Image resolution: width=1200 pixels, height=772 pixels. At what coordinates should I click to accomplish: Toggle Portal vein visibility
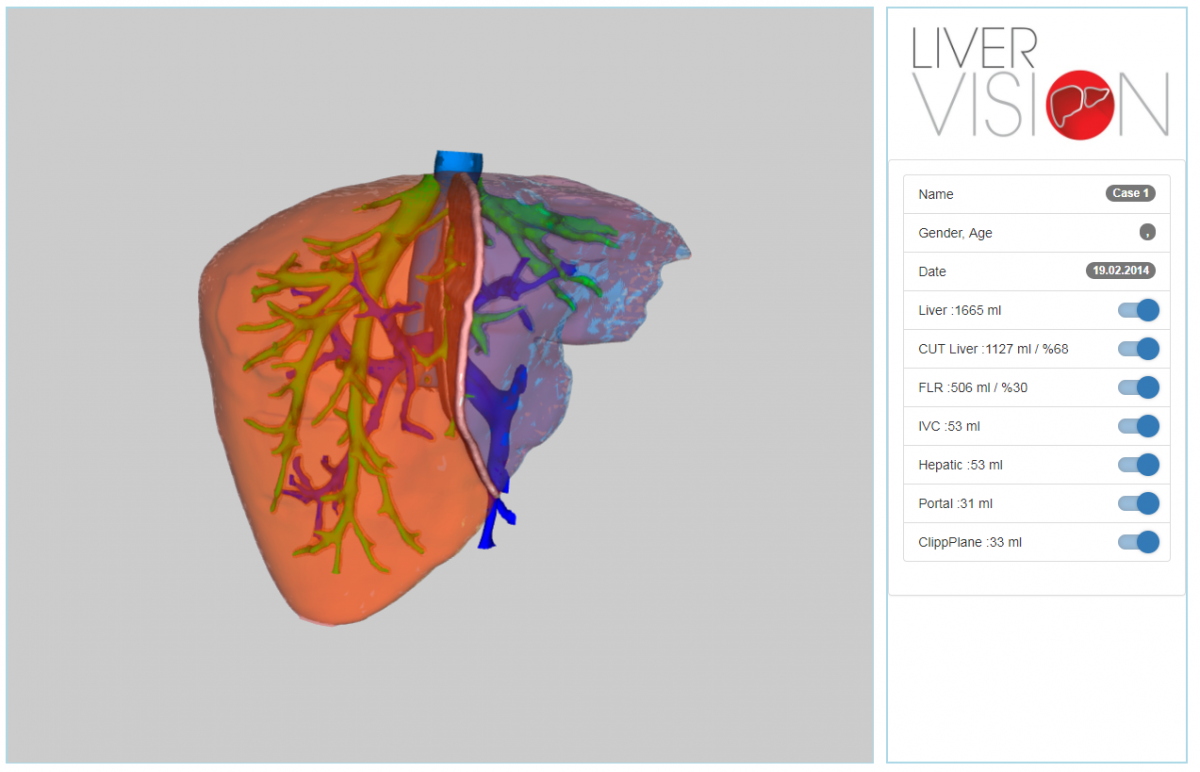[1139, 503]
